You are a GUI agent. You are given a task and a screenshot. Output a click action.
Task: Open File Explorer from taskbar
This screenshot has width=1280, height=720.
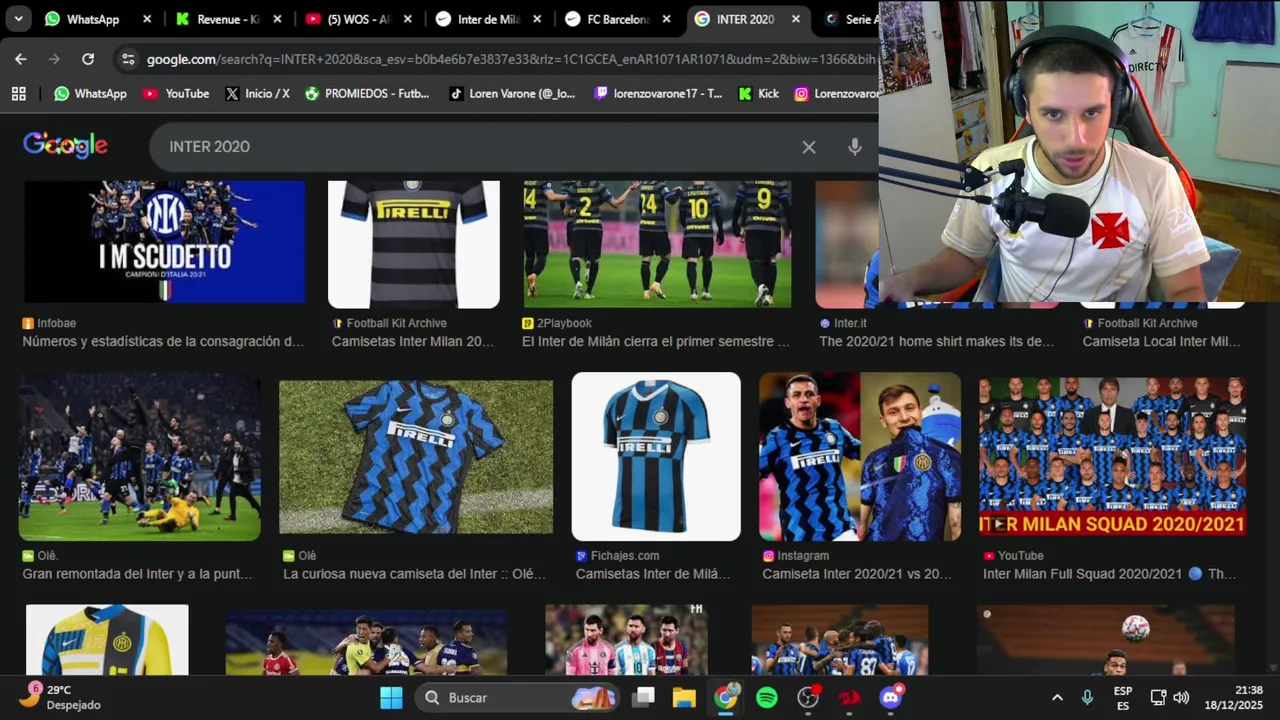[684, 697]
